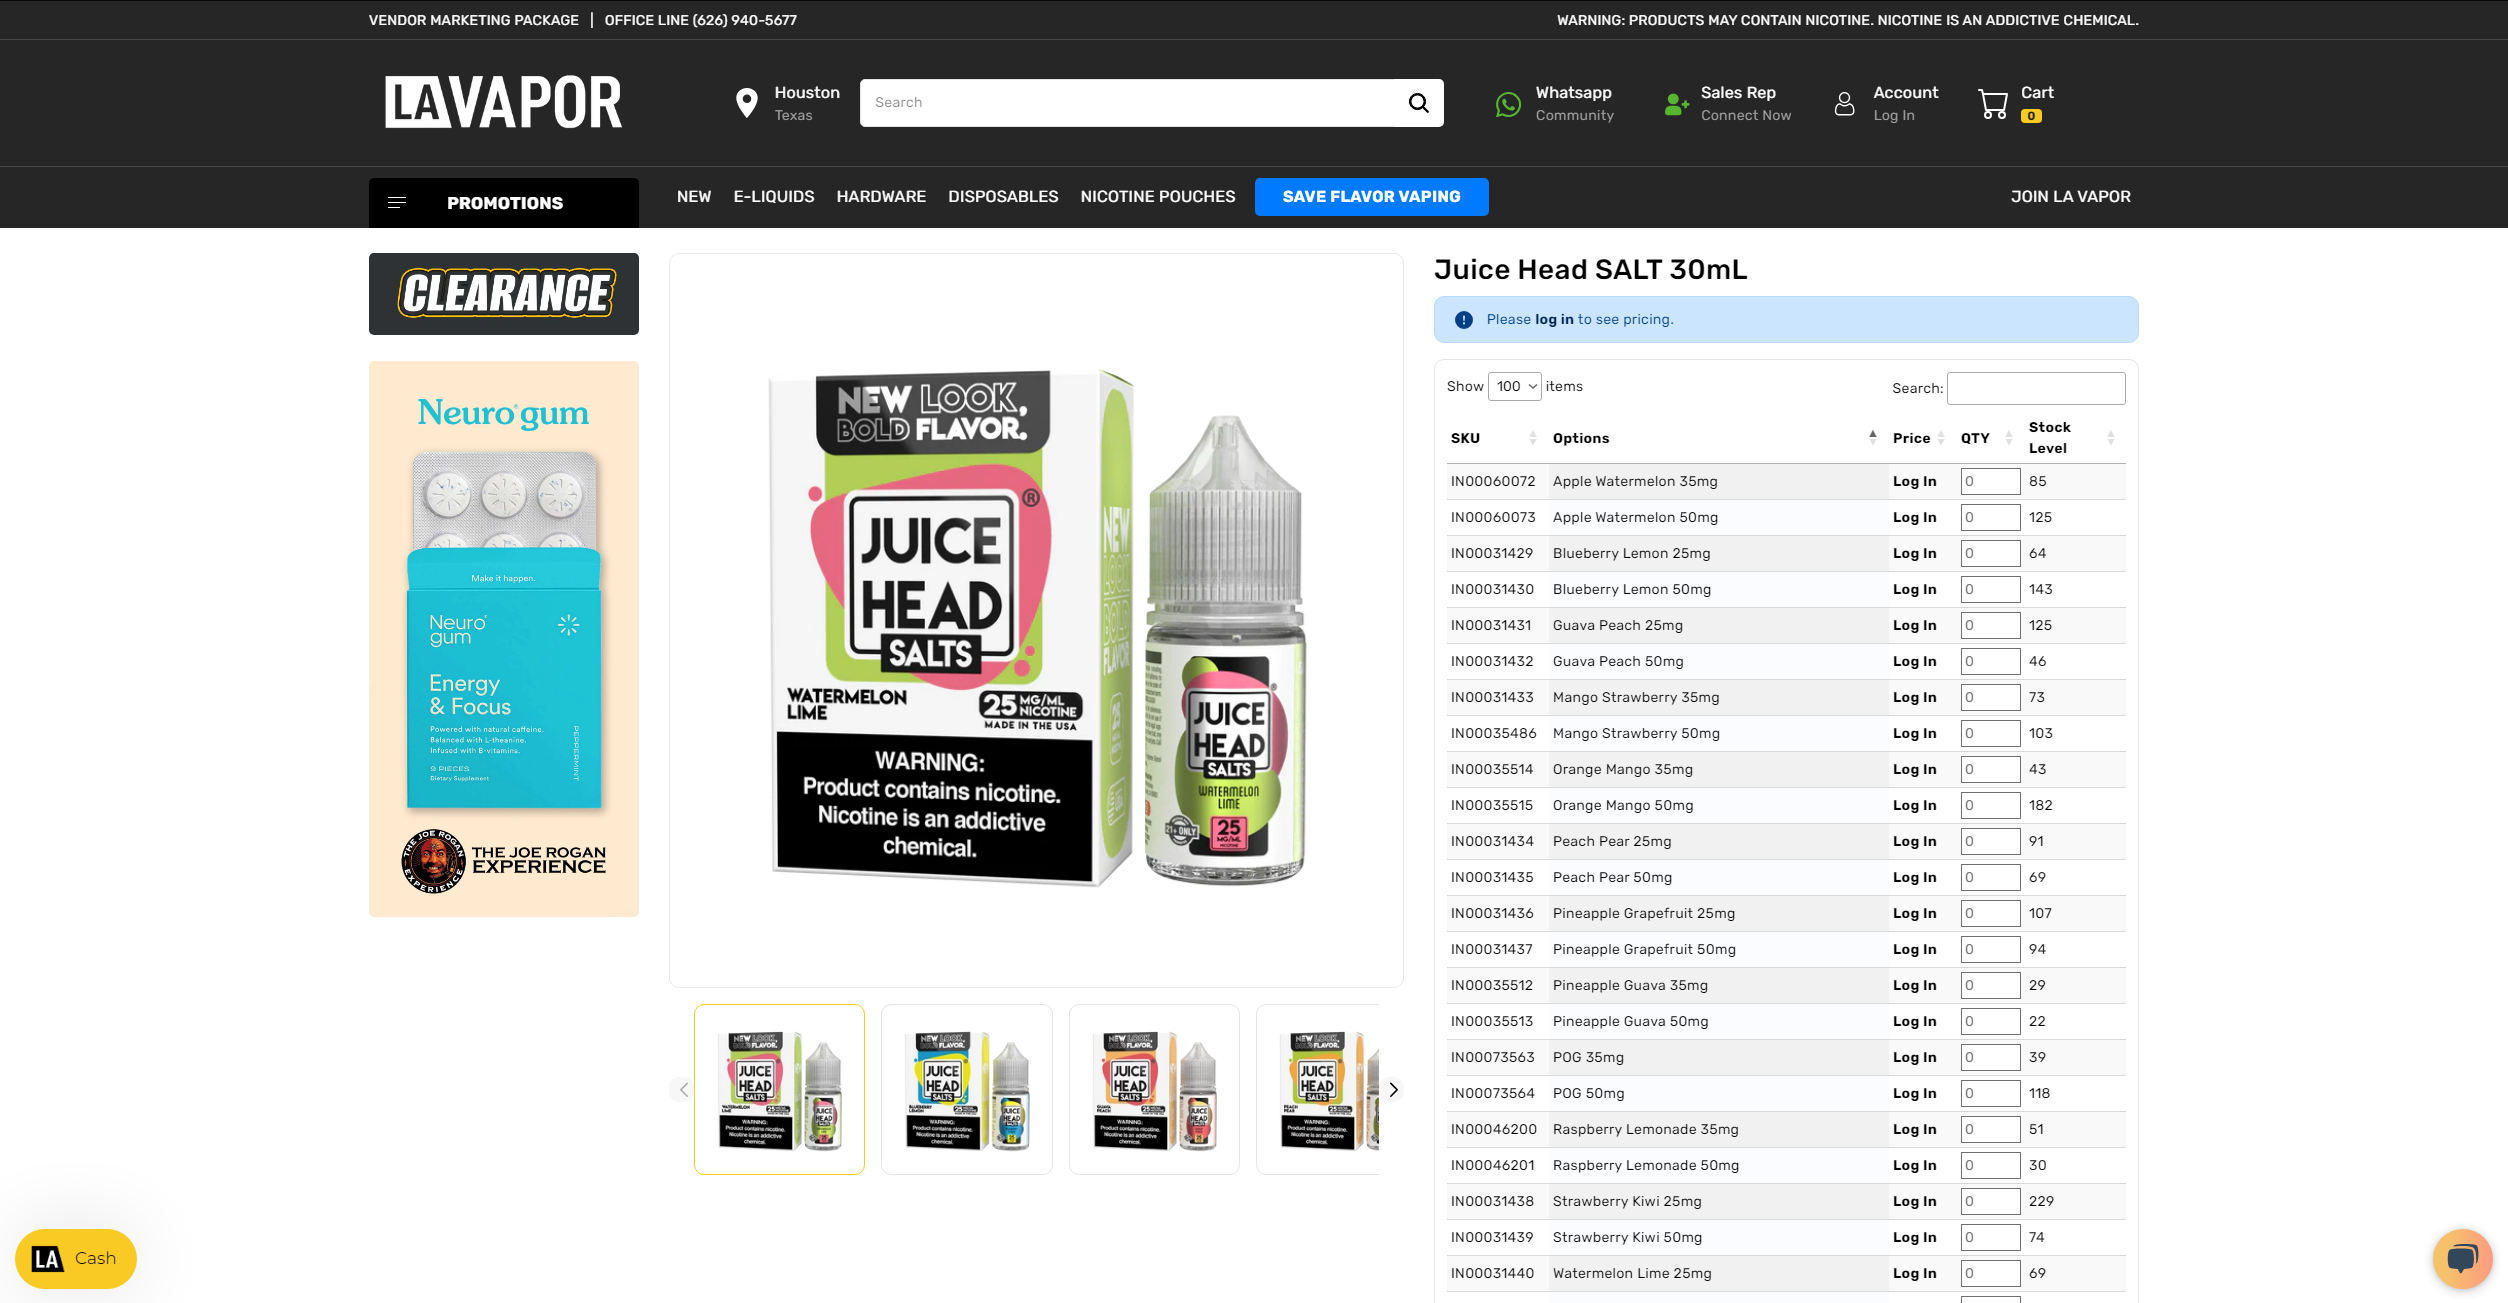The height and width of the screenshot is (1303, 2508).
Task: Click QTY field for POG 50mg
Action: [x=1990, y=1094]
